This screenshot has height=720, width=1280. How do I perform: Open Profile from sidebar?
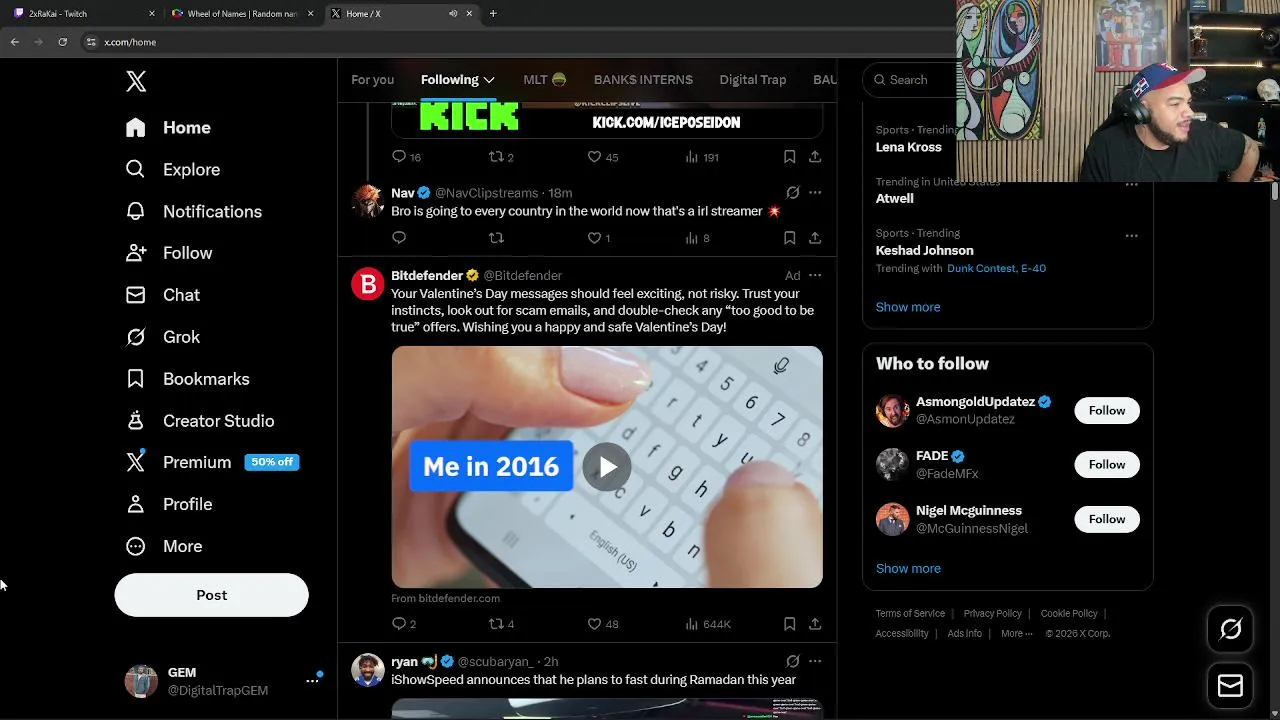tap(168, 505)
